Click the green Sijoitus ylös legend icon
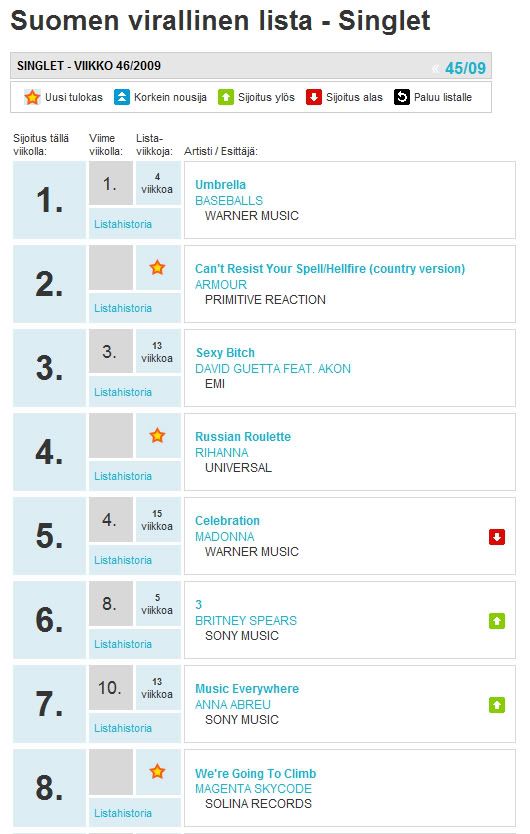The image size is (530, 834). point(226,97)
